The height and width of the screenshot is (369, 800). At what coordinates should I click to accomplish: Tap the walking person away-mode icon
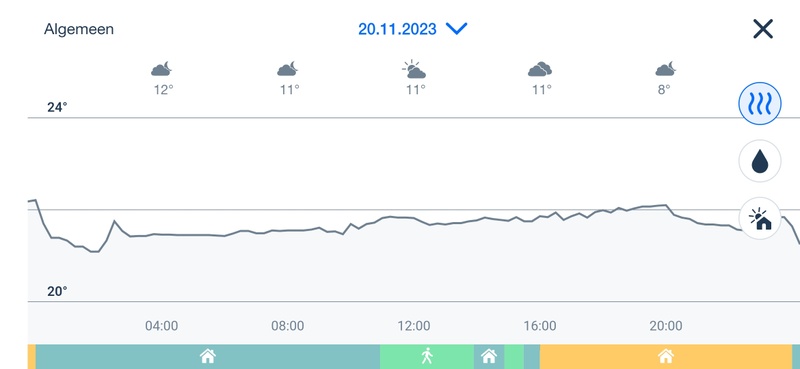427,356
